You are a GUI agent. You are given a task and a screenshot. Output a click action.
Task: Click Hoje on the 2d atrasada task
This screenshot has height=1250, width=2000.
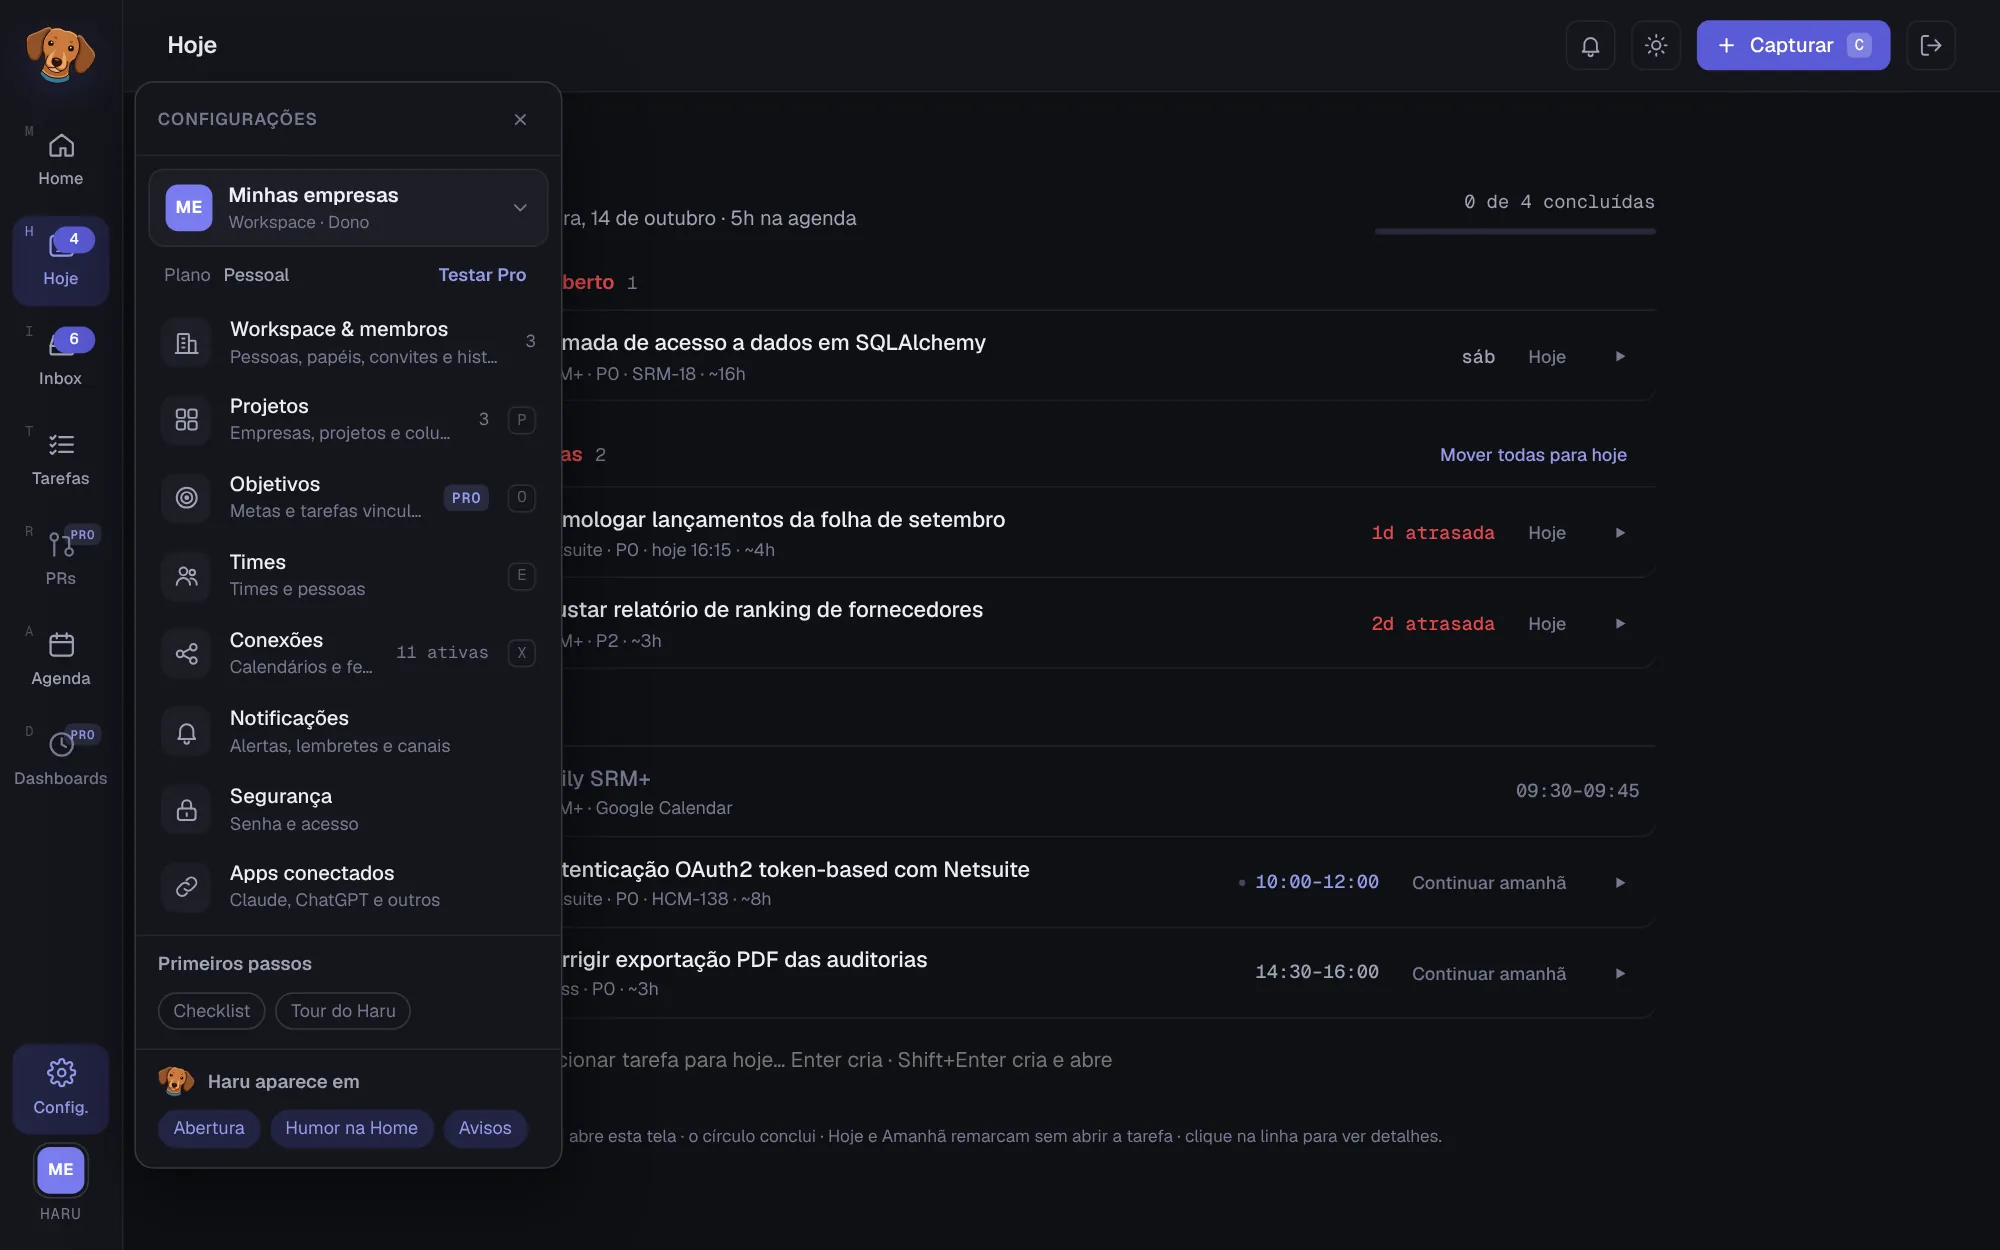[x=1546, y=624]
